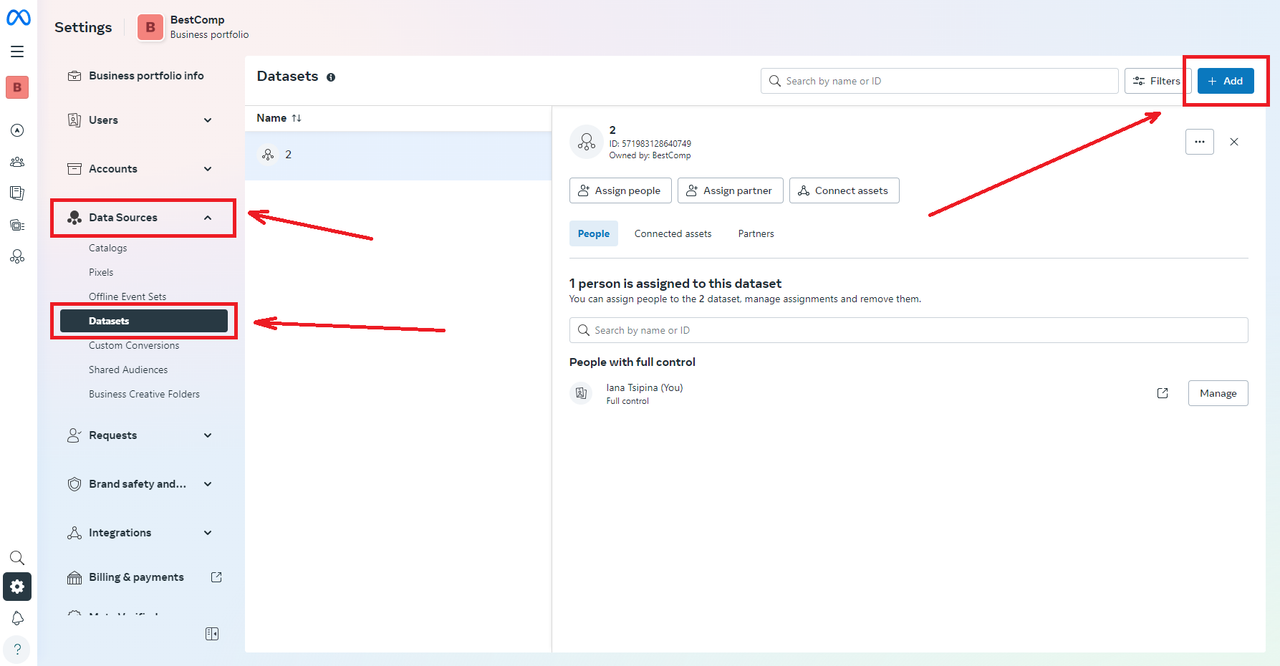This screenshot has width=1280, height=666.
Task: Expand the Accounts section chevron
Action: (208, 169)
